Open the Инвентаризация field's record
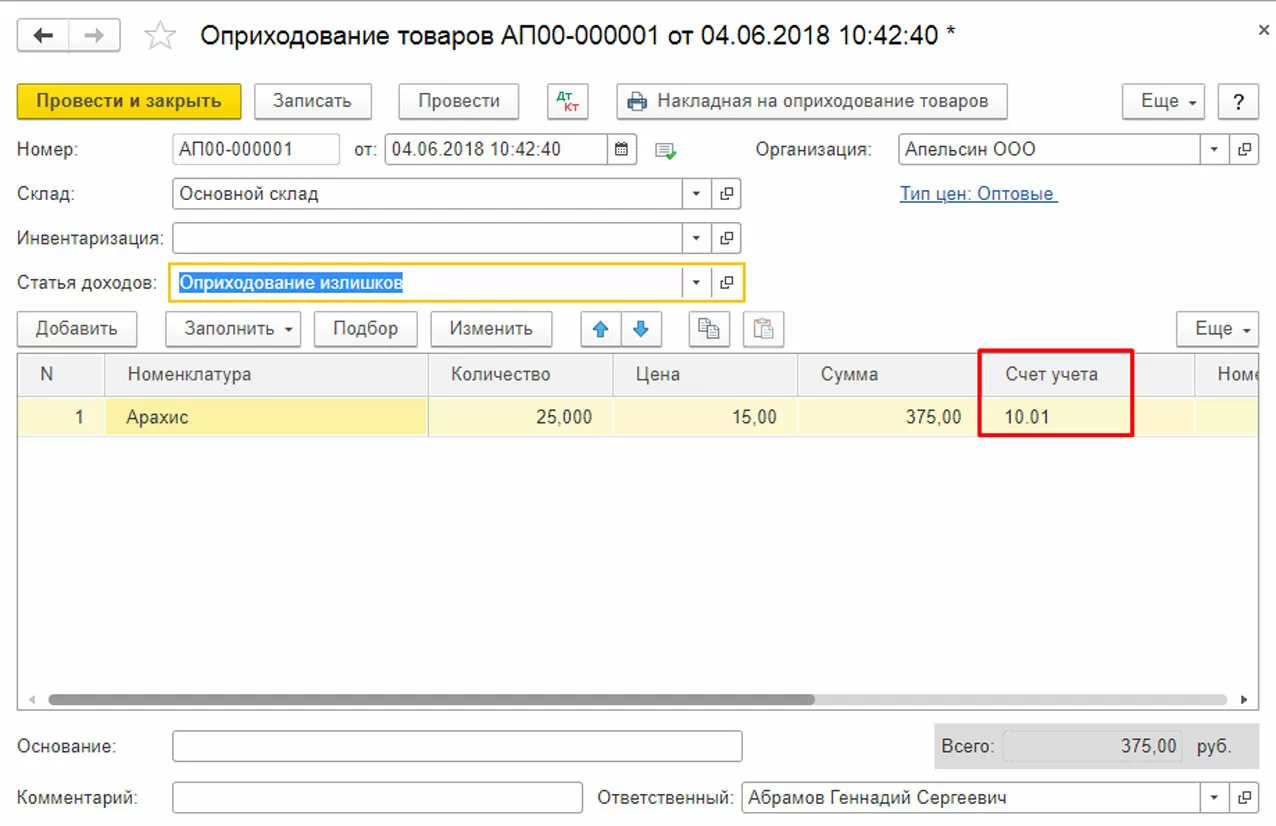 (x=727, y=238)
